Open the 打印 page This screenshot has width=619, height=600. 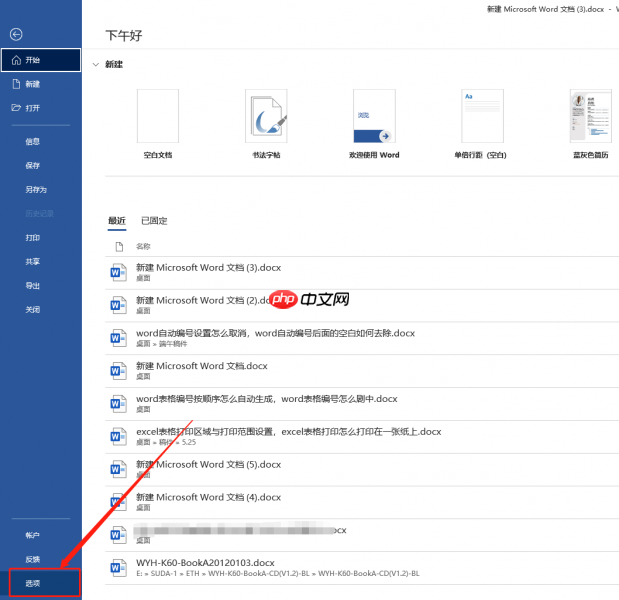[x=32, y=238]
